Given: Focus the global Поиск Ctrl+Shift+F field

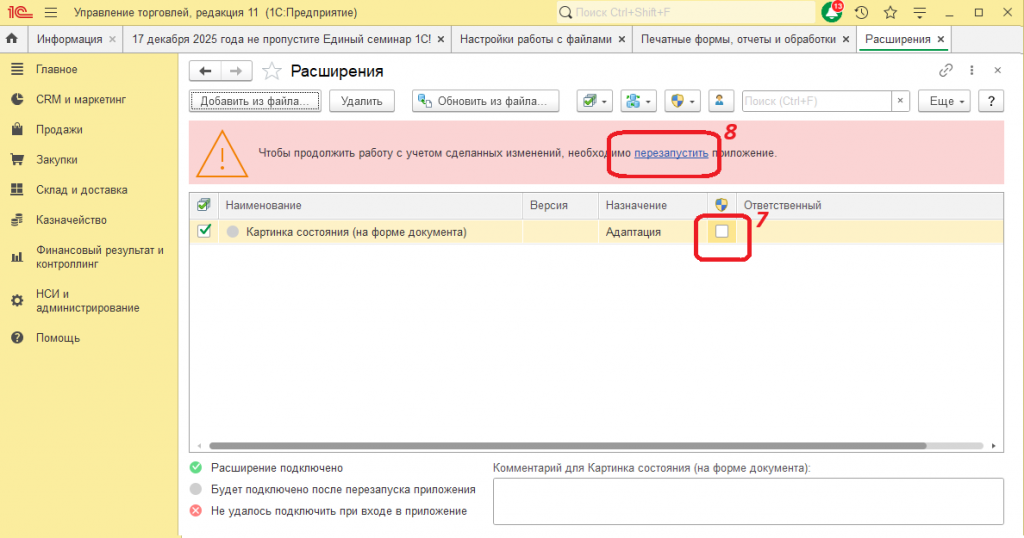Looking at the screenshot, I should click(x=686, y=12).
